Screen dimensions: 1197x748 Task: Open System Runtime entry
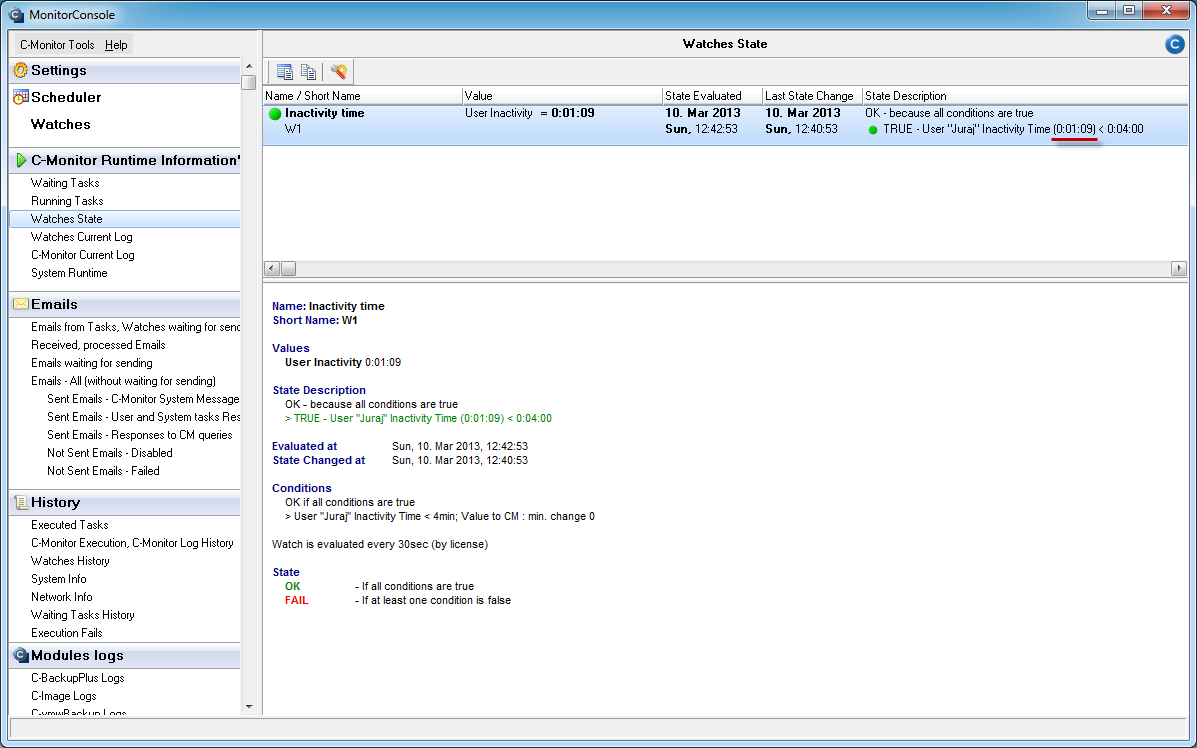tap(69, 272)
